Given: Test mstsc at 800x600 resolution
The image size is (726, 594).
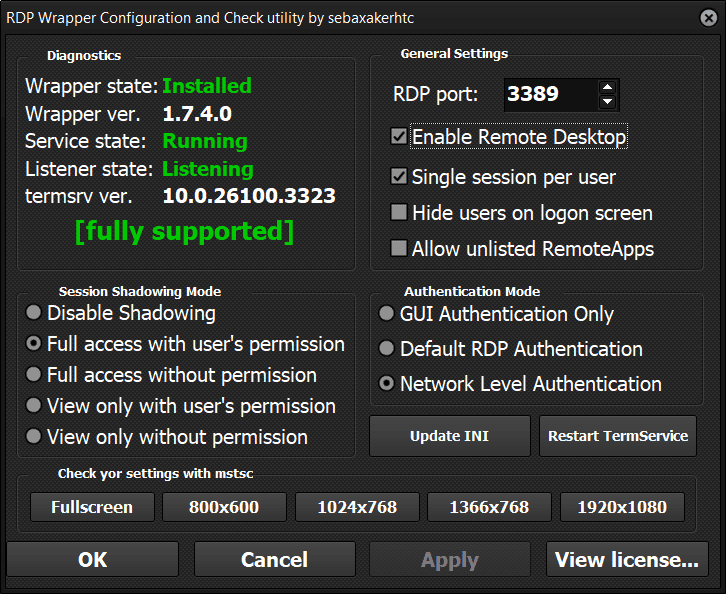Looking at the screenshot, I should (x=224, y=507).
